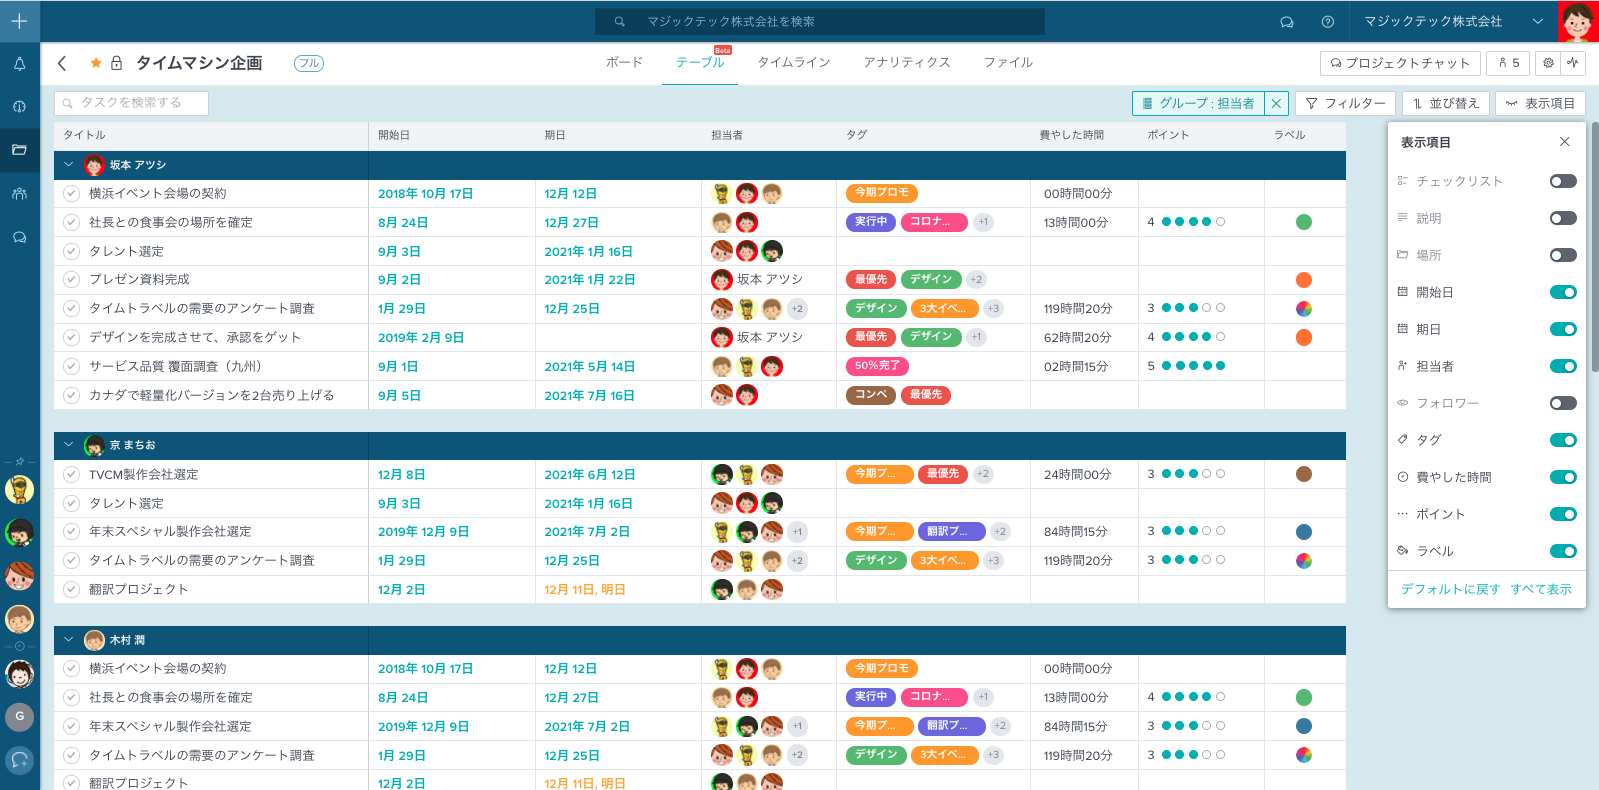Collapse the 京 まちお group
Image resolution: width=1599 pixels, height=790 pixels.
click(x=68, y=445)
